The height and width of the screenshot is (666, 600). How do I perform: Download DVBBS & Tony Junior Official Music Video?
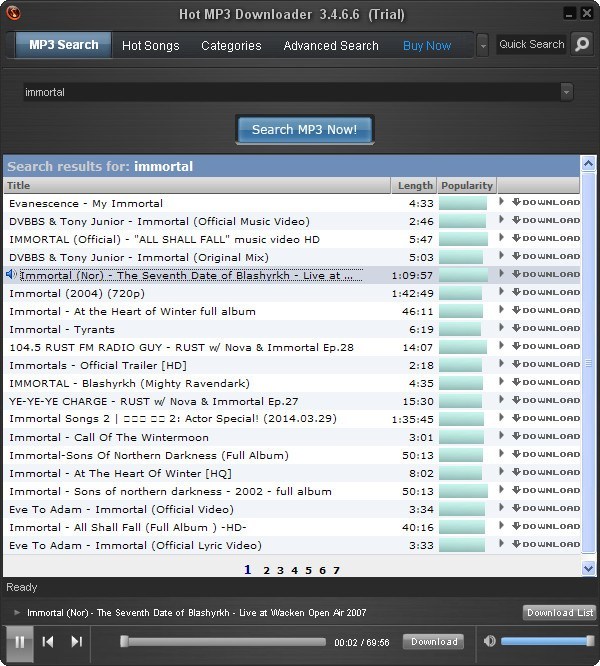tap(546, 220)
